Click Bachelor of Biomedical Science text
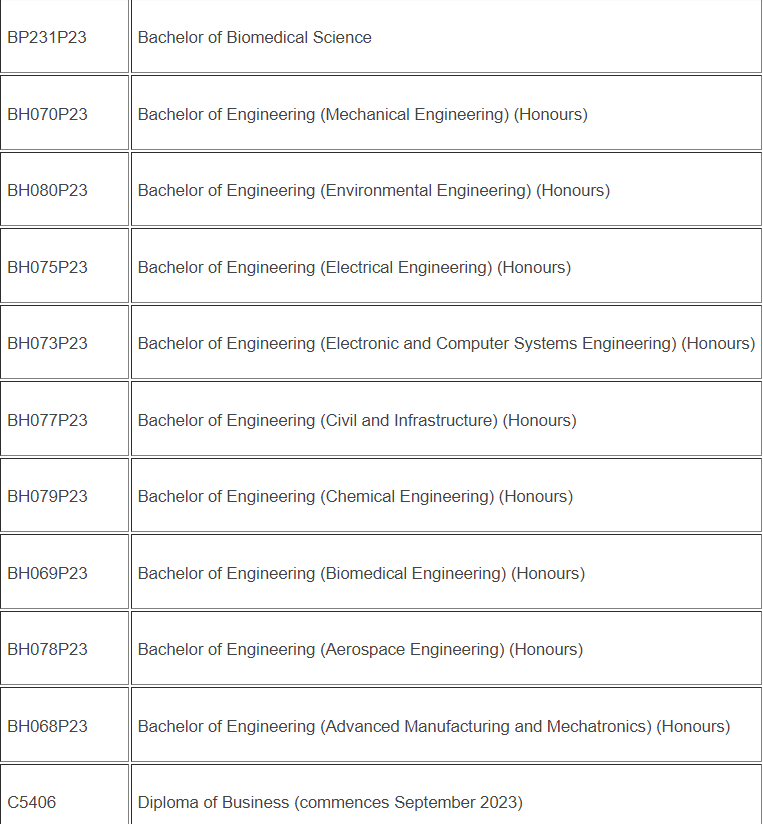 254,37
